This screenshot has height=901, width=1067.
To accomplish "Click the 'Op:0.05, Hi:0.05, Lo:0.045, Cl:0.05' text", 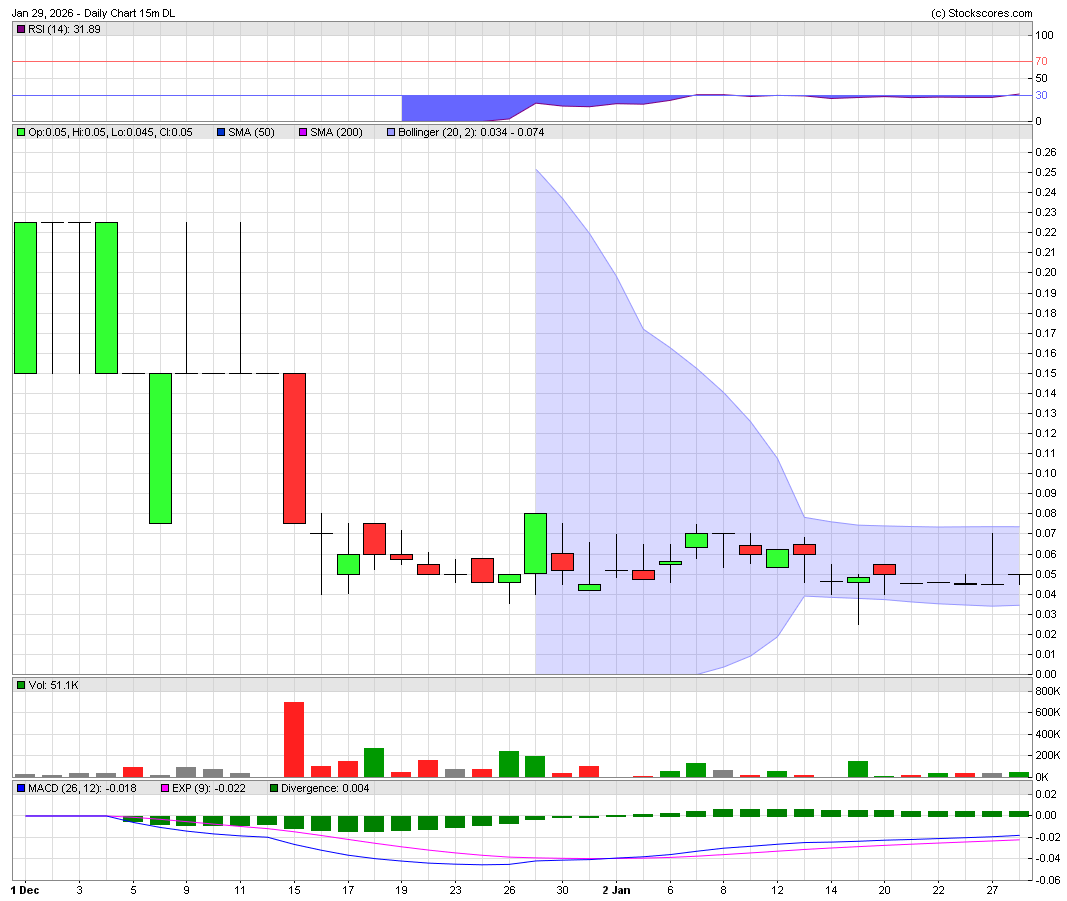I will (x=110, y=132).
